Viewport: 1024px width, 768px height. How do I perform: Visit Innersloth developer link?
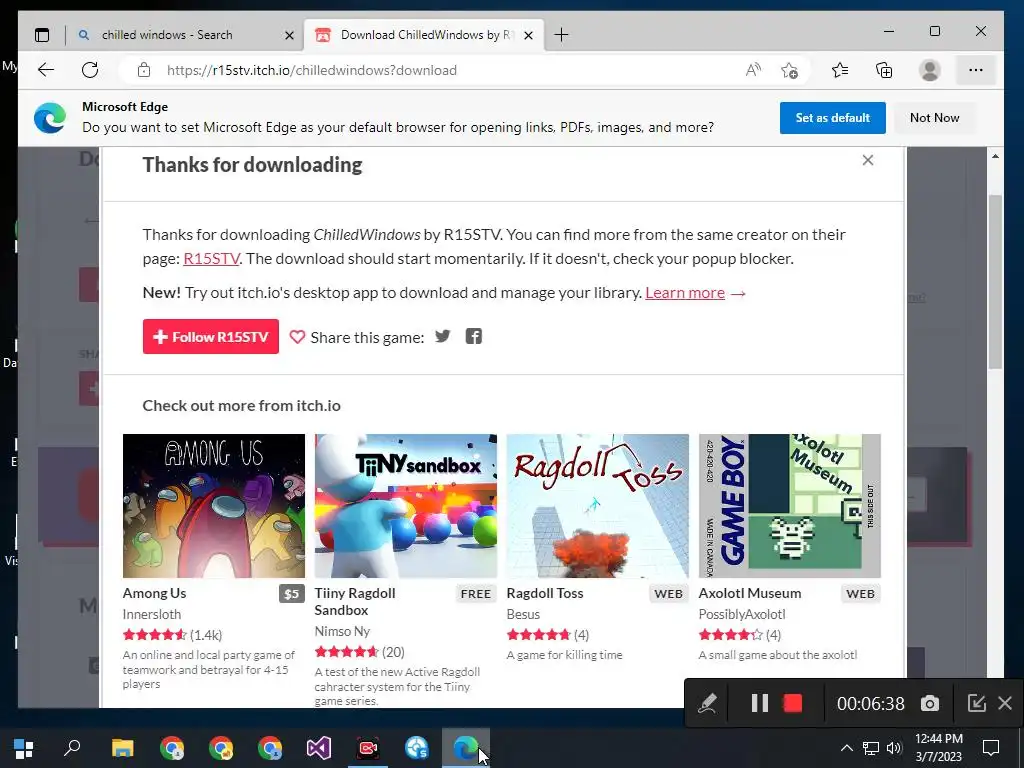(152, 614)
